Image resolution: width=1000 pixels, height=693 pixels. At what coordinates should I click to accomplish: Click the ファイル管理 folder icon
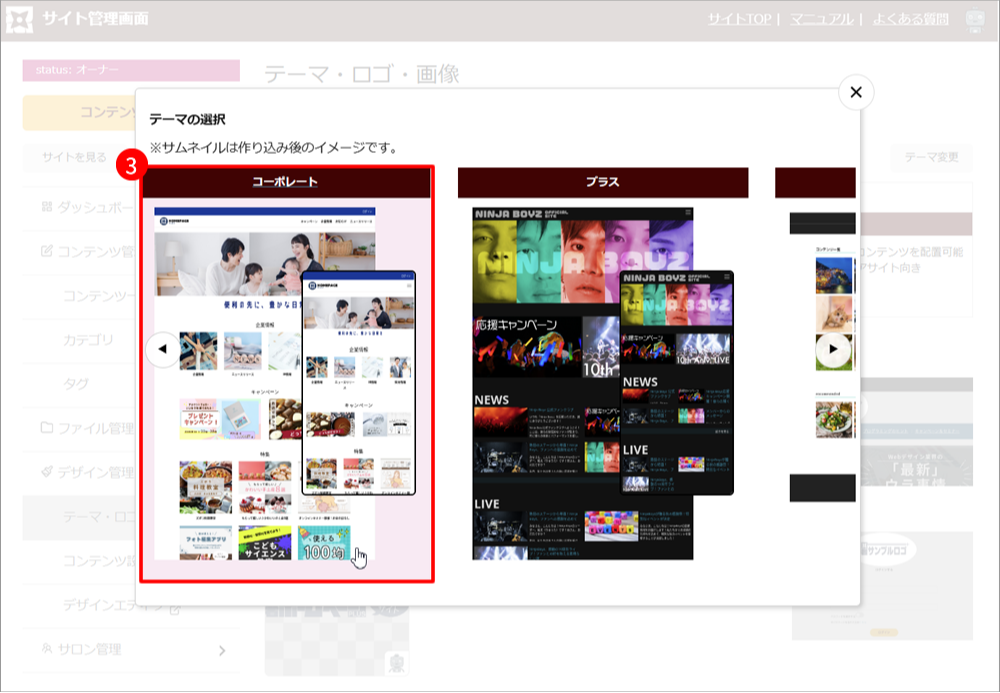click(x=46, y=428)
